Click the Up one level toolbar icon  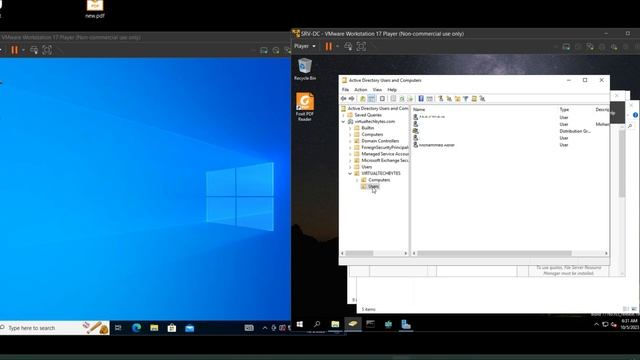tap(362, 99)
